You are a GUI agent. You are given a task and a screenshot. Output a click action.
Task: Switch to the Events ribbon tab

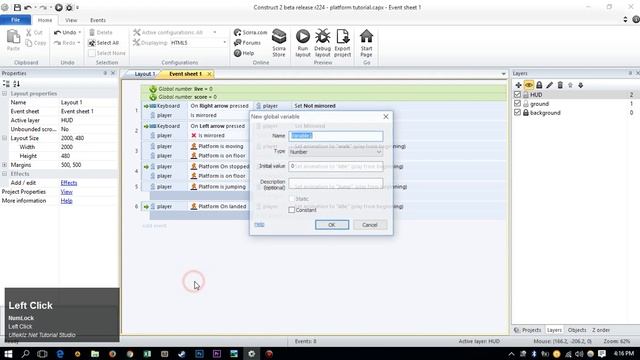coord(98,20)
